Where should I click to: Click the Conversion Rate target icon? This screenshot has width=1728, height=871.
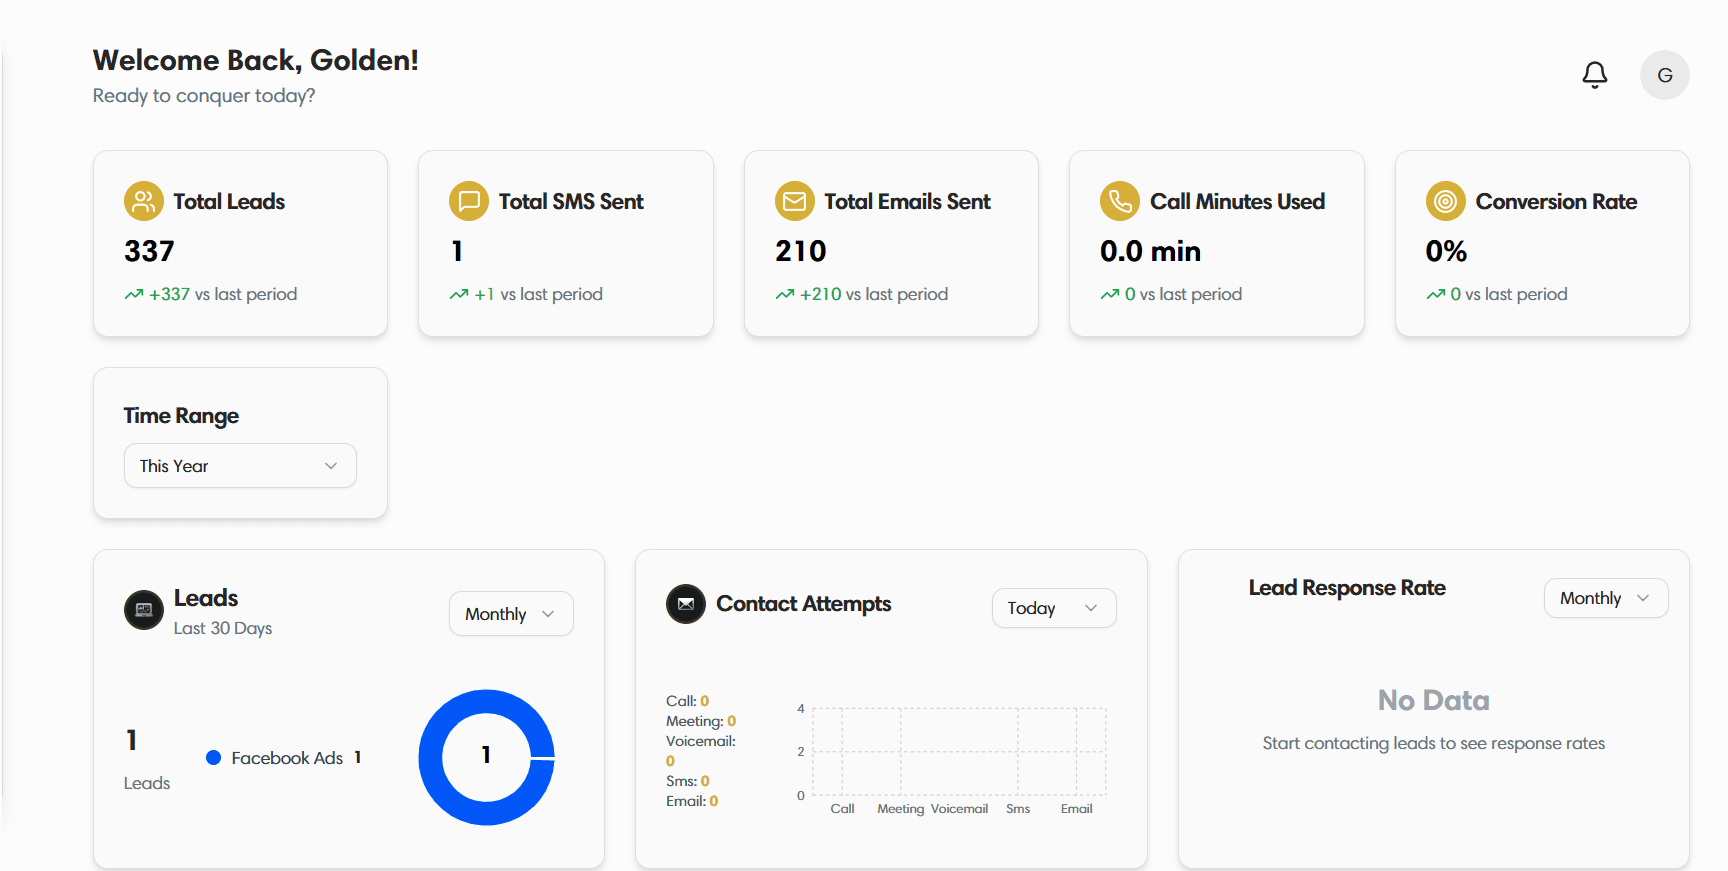tap(1446, 201)
